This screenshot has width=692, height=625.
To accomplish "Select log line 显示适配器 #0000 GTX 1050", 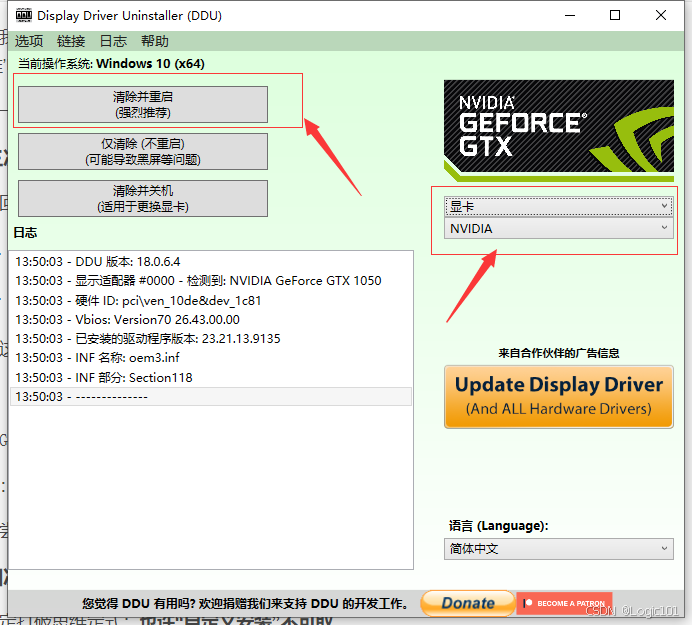I will (x=211, y=281).
